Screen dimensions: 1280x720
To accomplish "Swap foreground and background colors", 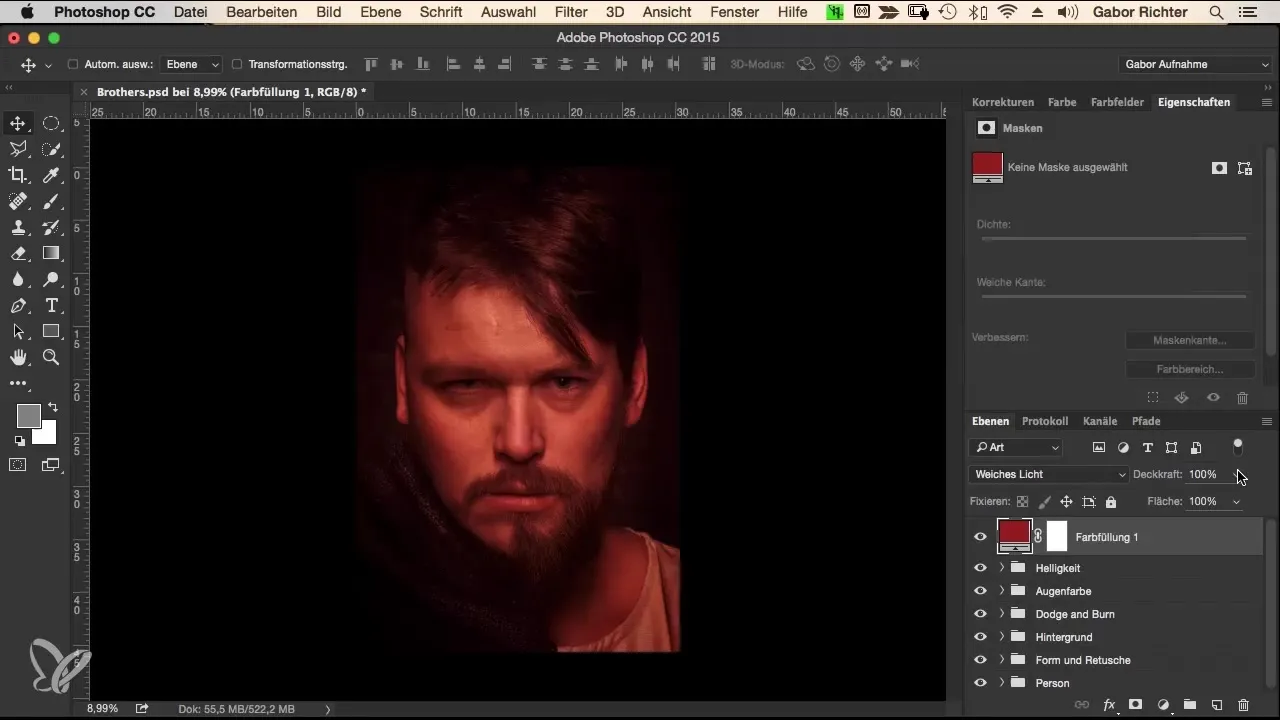I will tap(53, 408).
